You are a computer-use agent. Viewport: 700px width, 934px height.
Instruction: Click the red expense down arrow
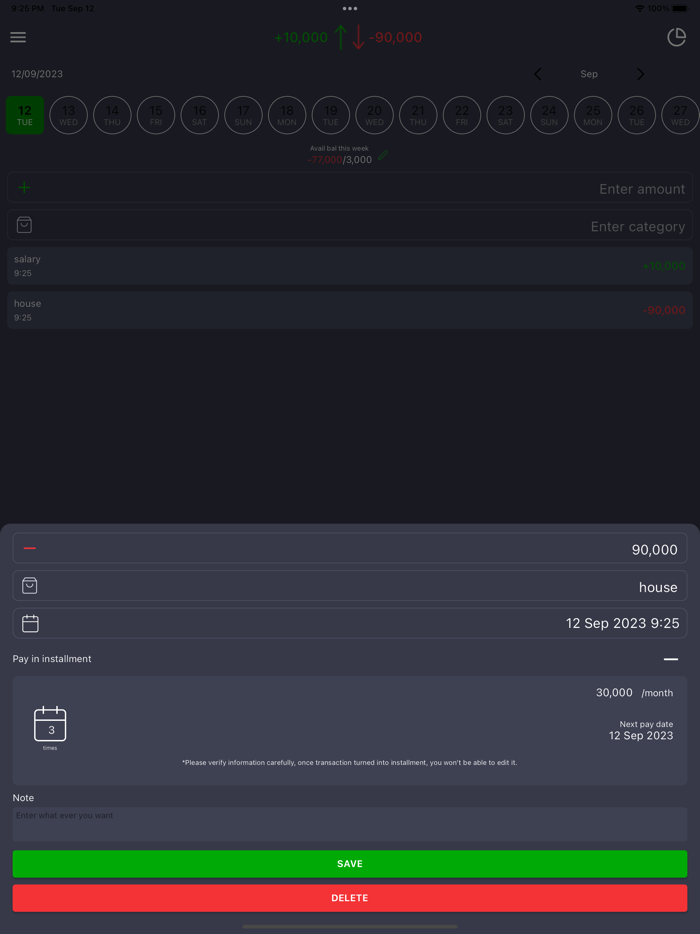tap(357, 37)
